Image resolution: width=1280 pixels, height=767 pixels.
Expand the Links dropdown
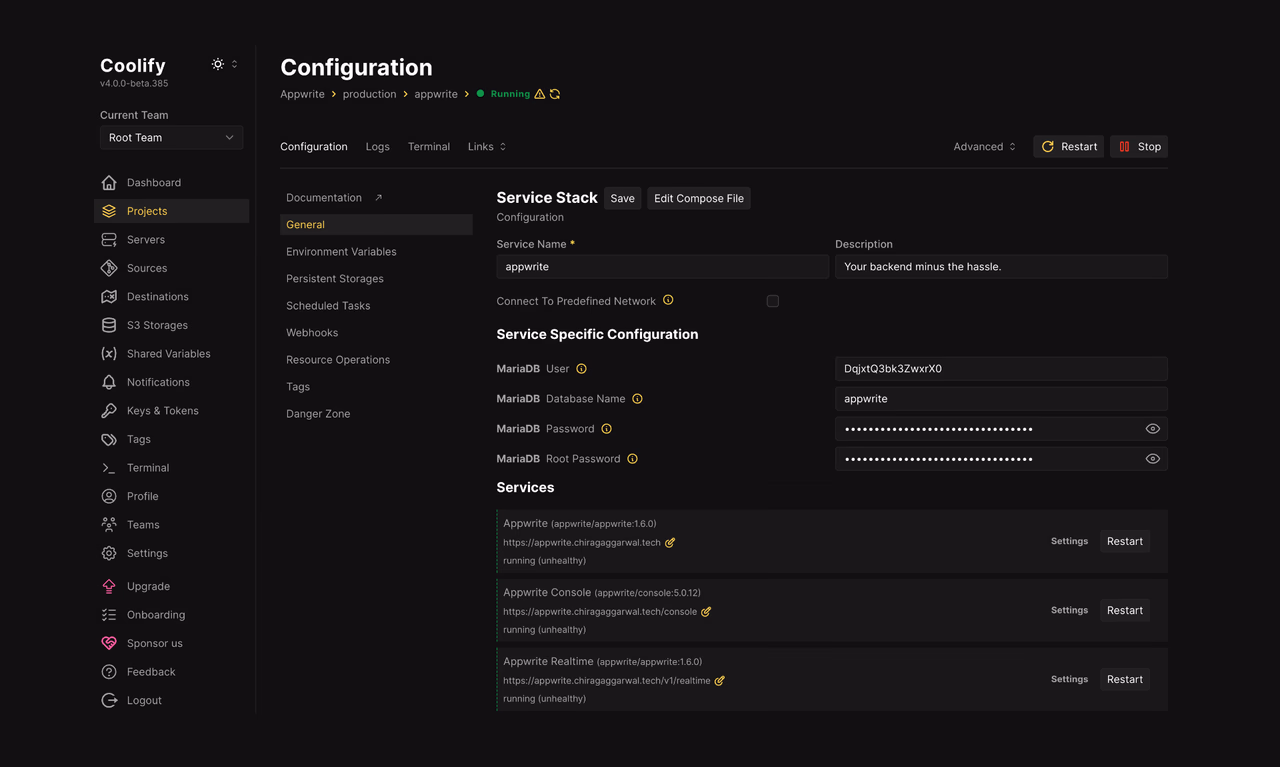click(x=487, y=147)
